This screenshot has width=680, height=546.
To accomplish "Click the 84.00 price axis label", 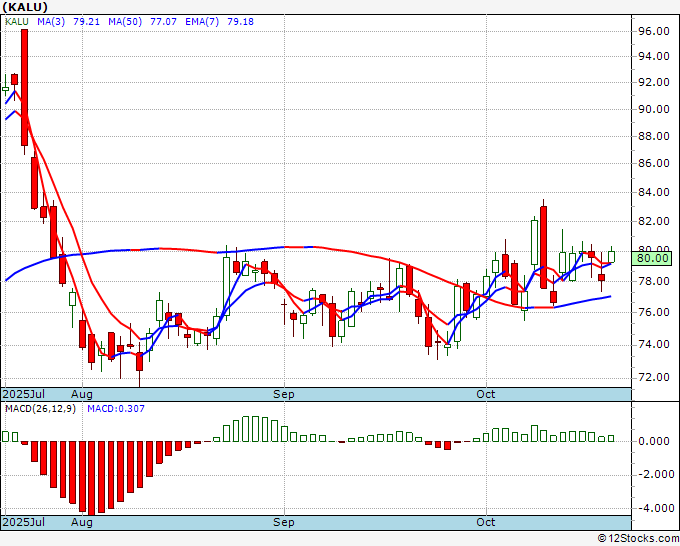I will point(654,192).
